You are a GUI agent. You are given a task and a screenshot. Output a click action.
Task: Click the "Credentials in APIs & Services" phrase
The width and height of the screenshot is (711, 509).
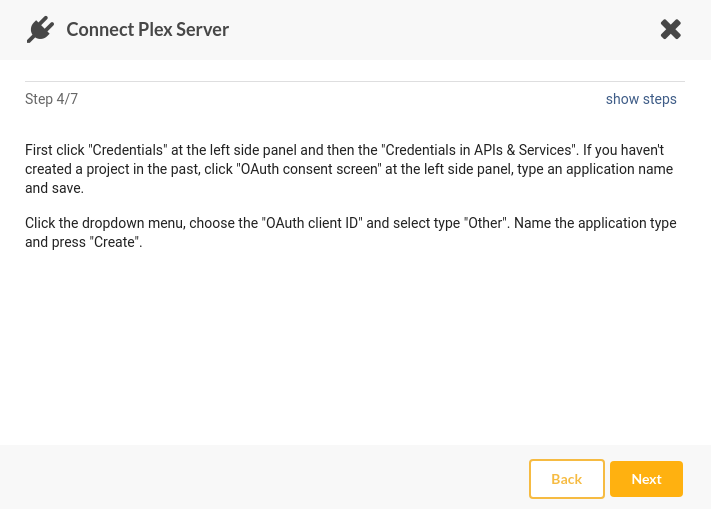coord(478,150)
